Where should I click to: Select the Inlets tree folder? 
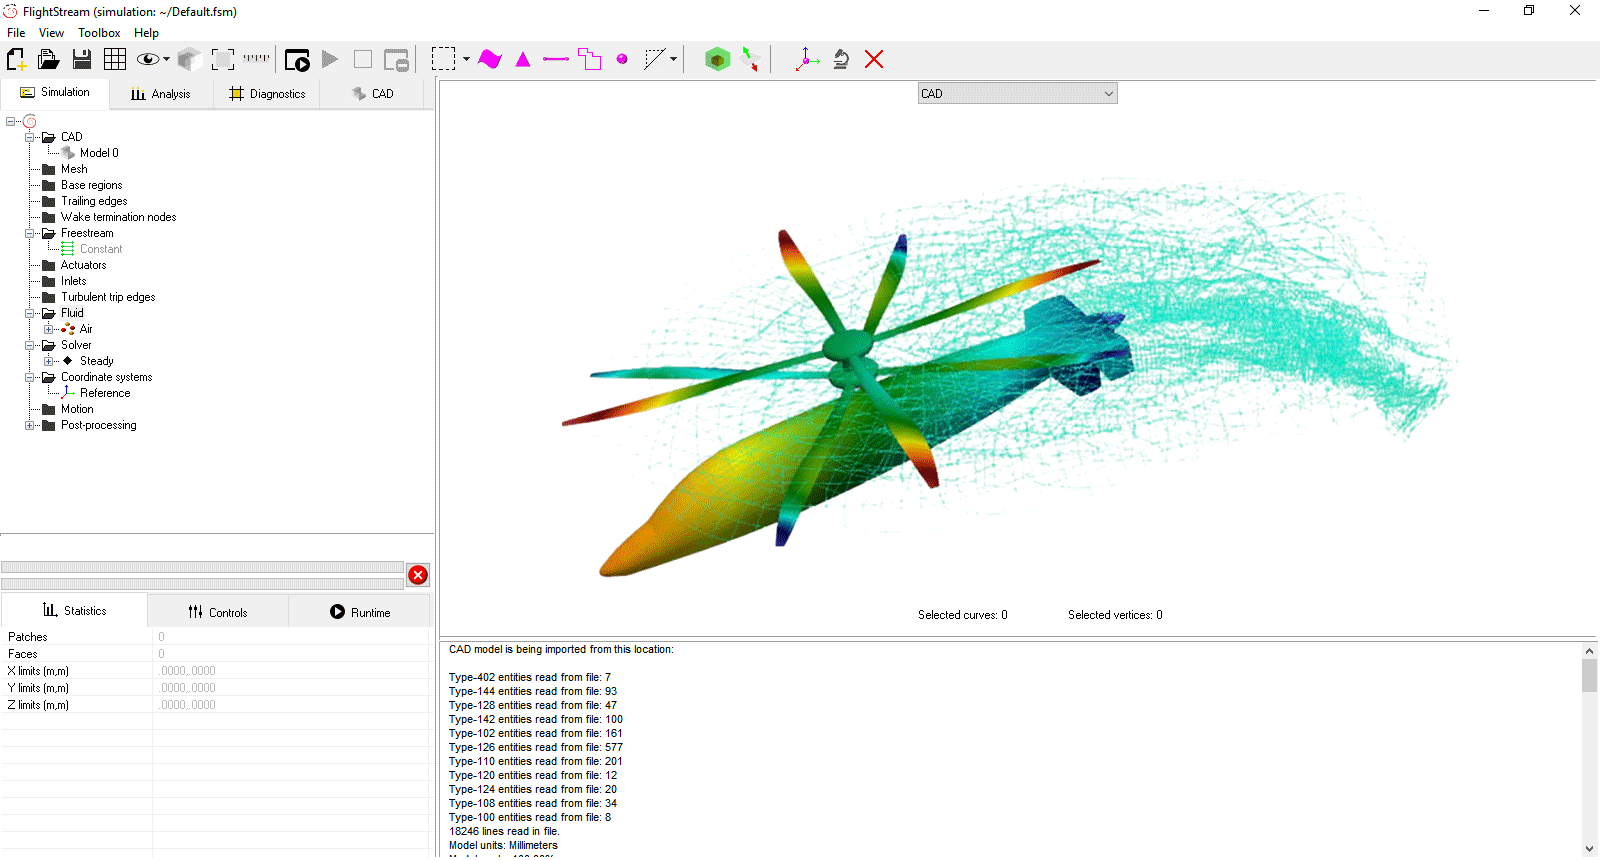(73, 281)
